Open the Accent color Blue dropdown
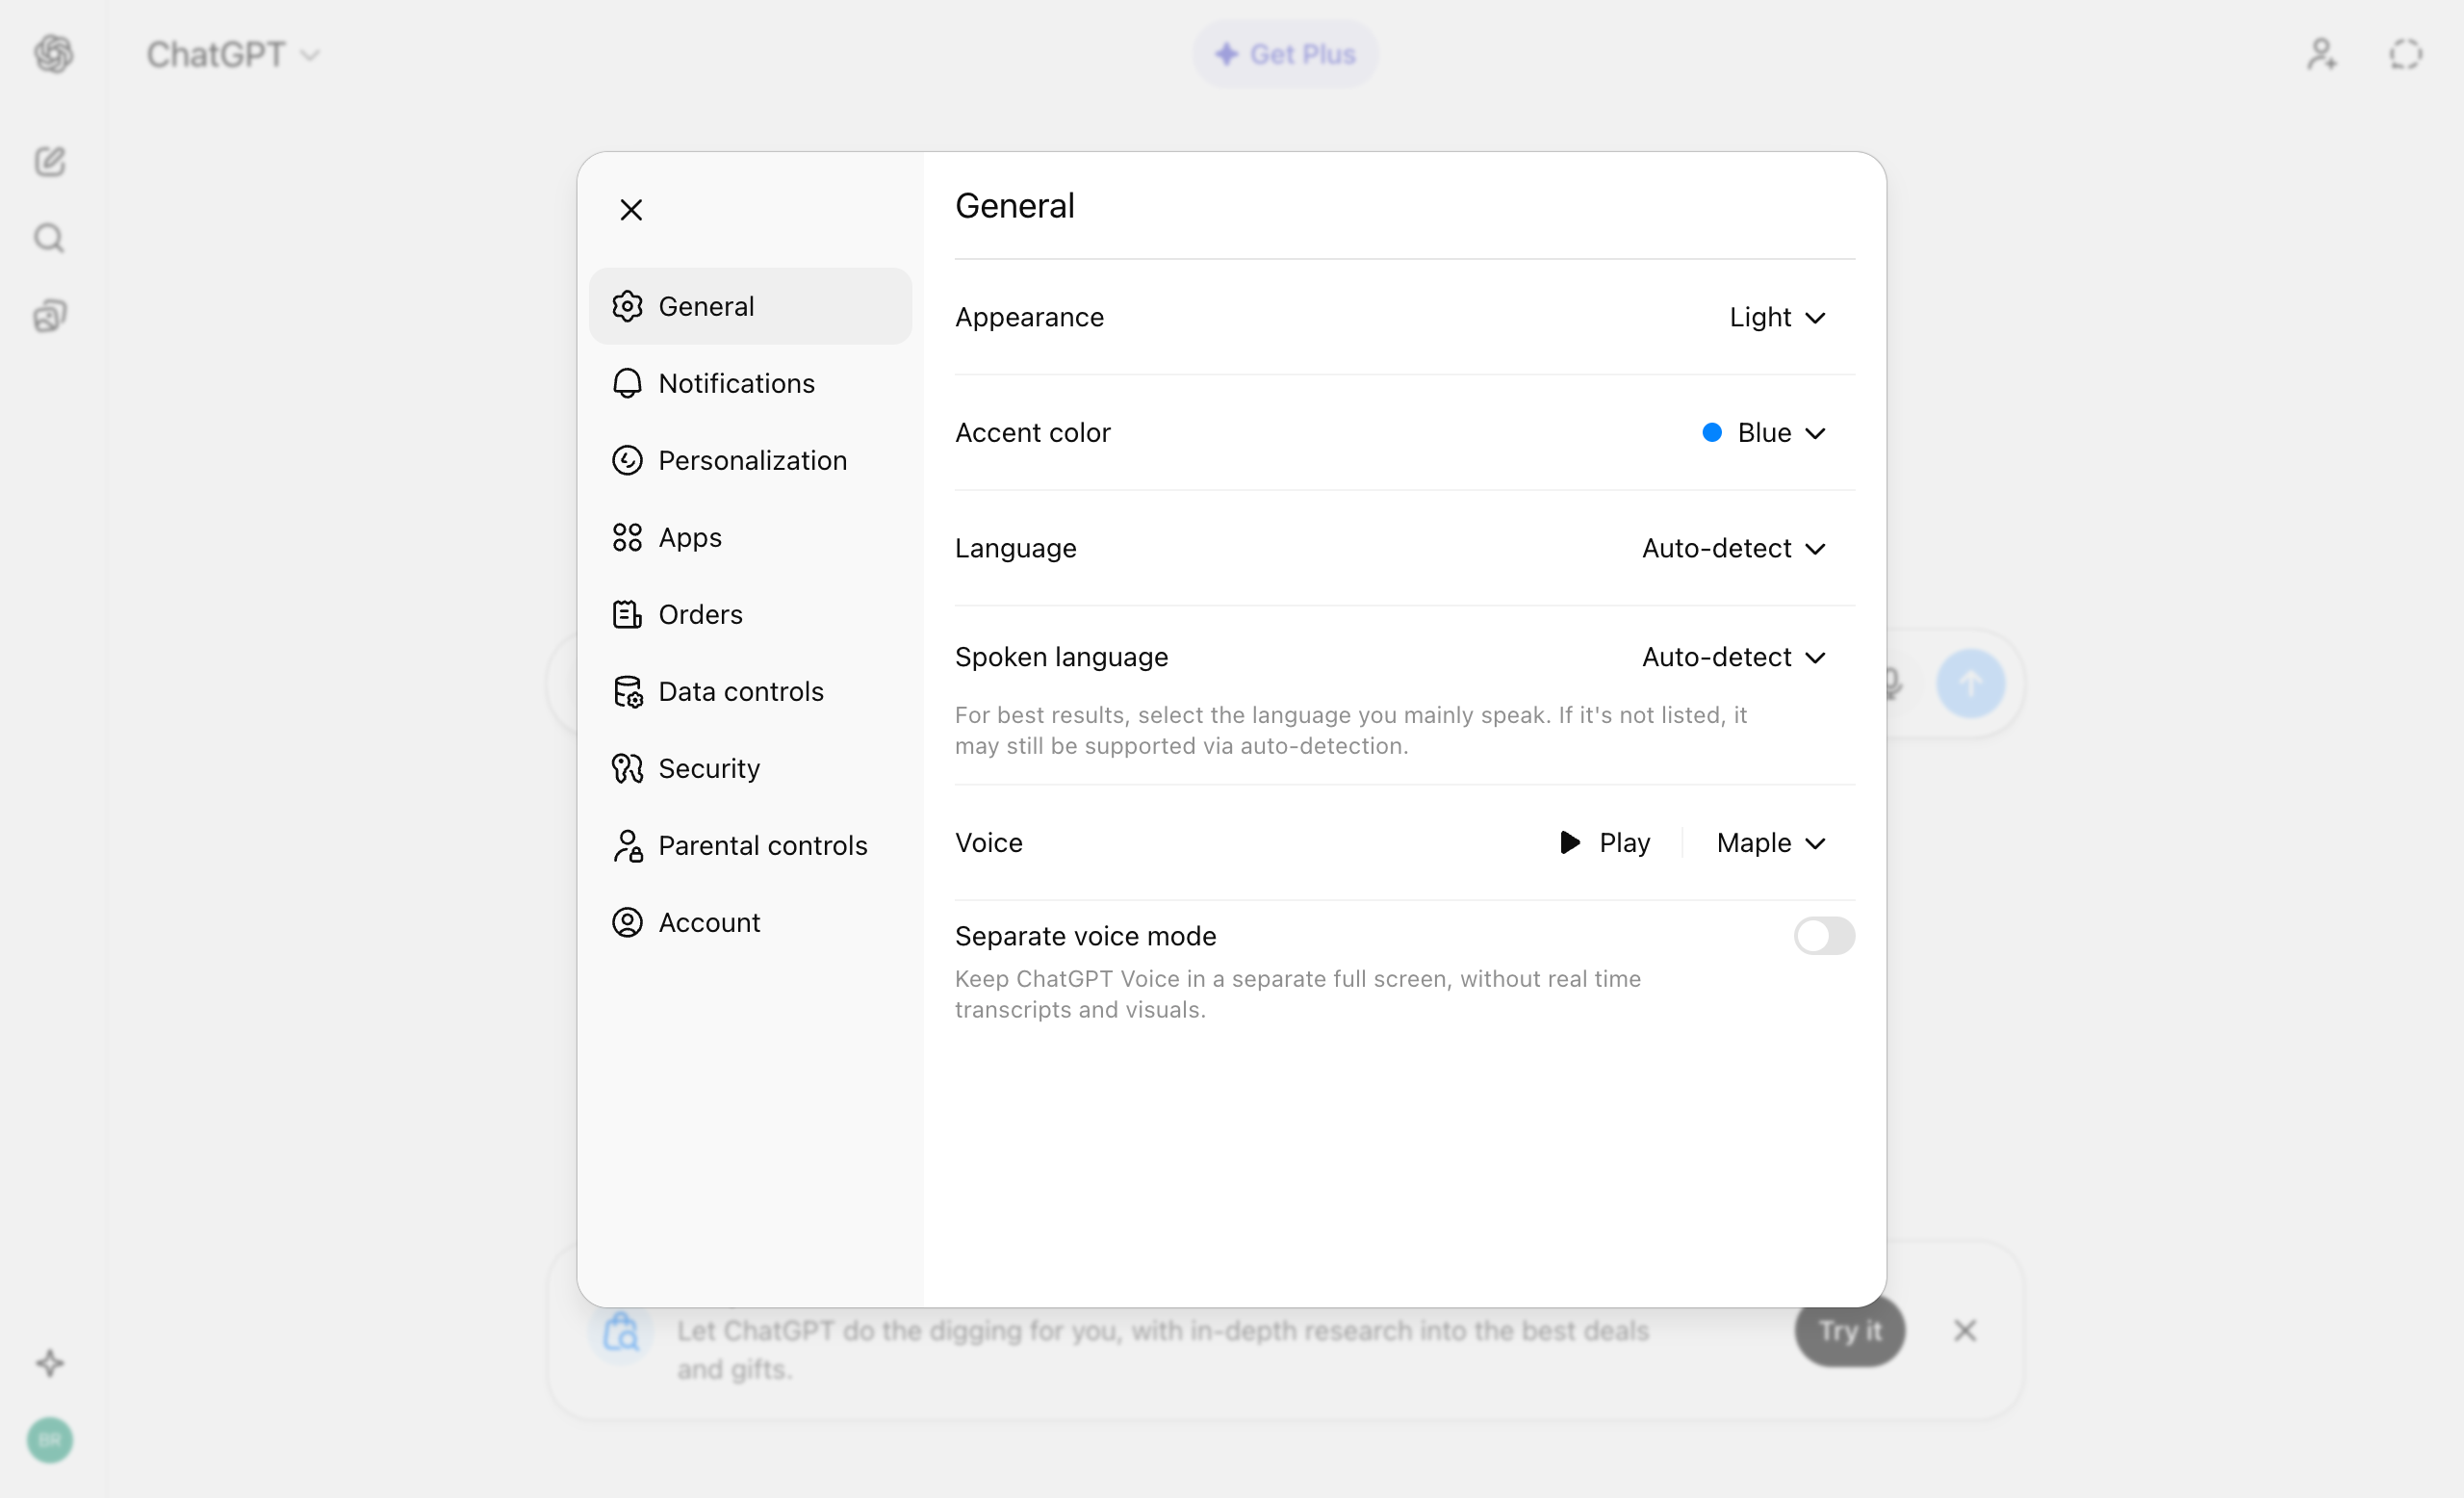Viewport: 2464px width, 1498px height. click(1764, 432)
